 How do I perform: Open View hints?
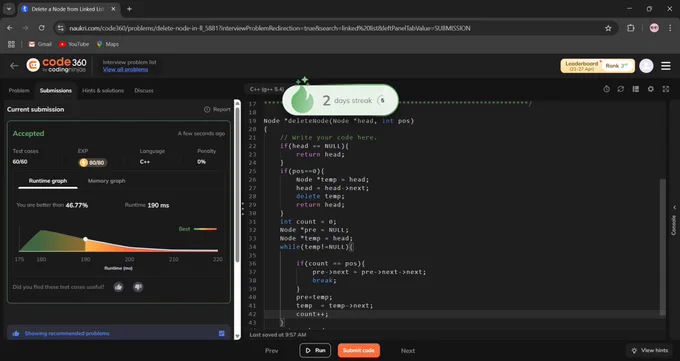(x=649, y=351)
